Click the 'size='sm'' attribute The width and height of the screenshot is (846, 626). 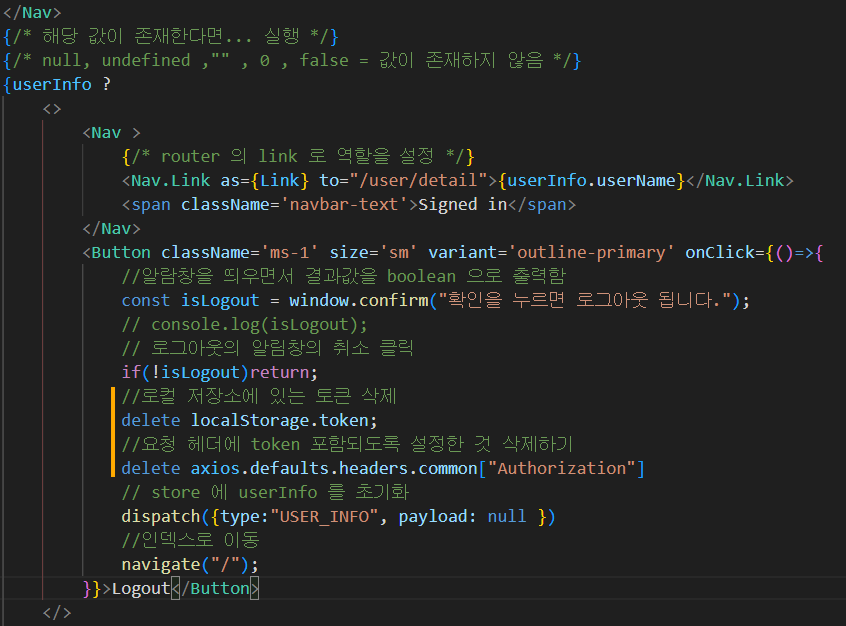[373, 252]
